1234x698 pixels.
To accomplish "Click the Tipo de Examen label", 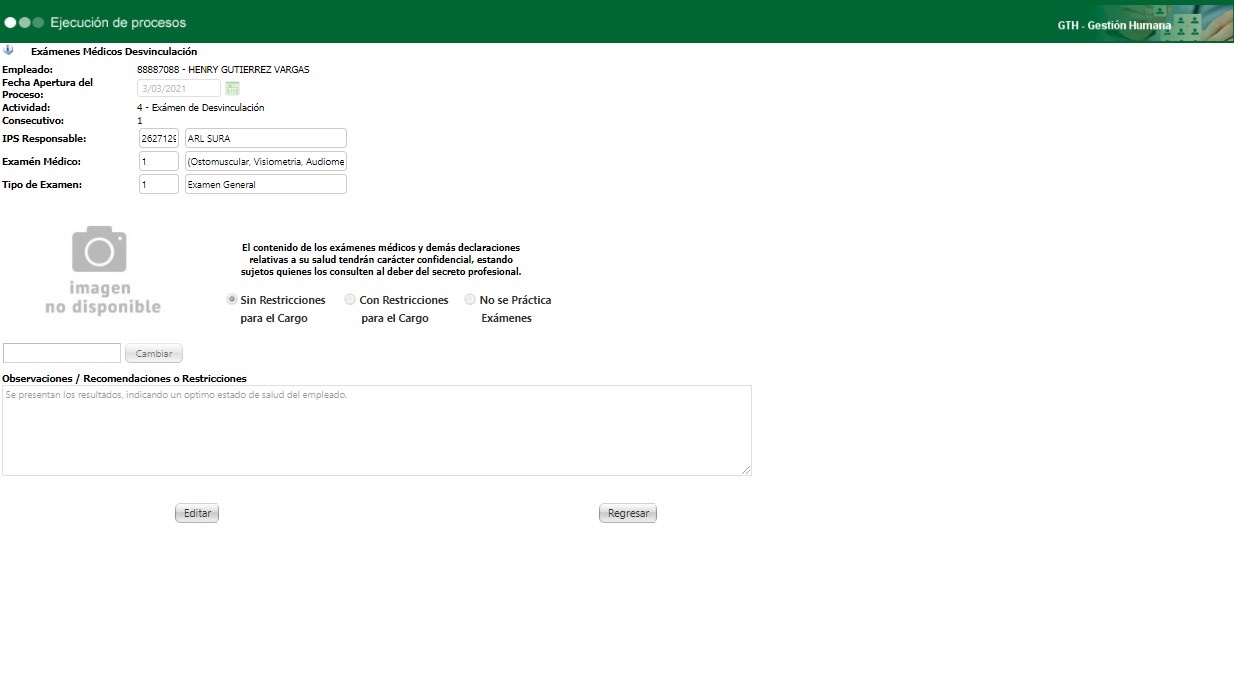I will click(42, 184).
